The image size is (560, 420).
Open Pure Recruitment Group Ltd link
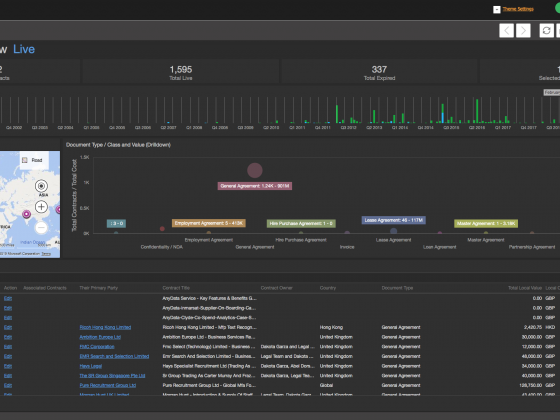click(108, 385)
